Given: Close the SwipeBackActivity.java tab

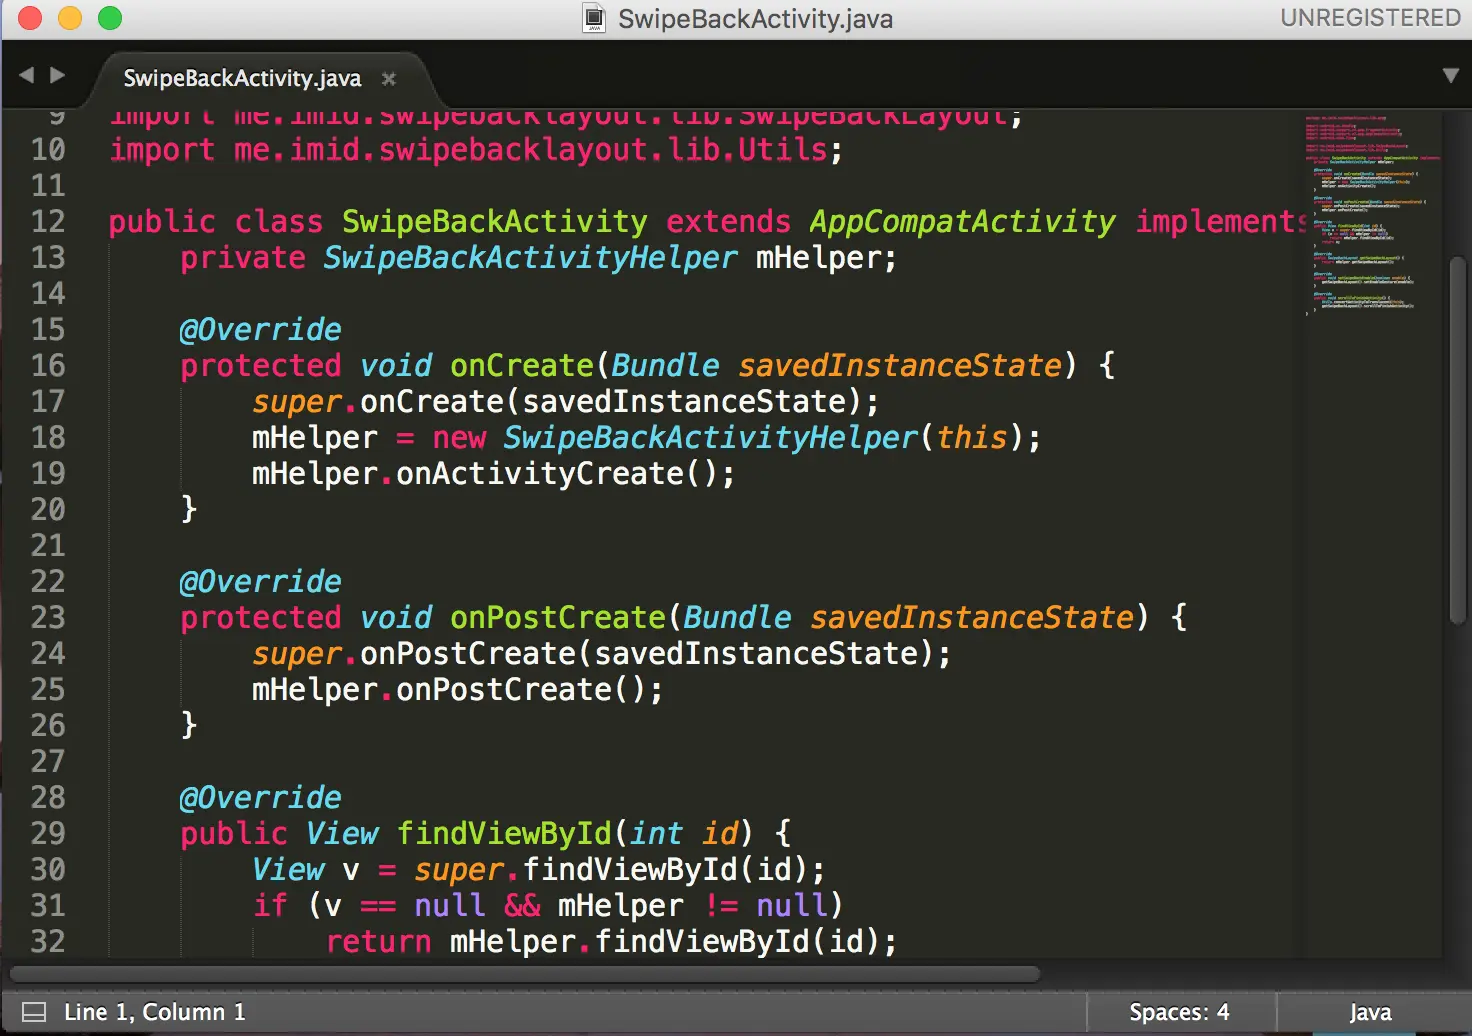Looking at the screenshot, I should click(x=389, y=79).
